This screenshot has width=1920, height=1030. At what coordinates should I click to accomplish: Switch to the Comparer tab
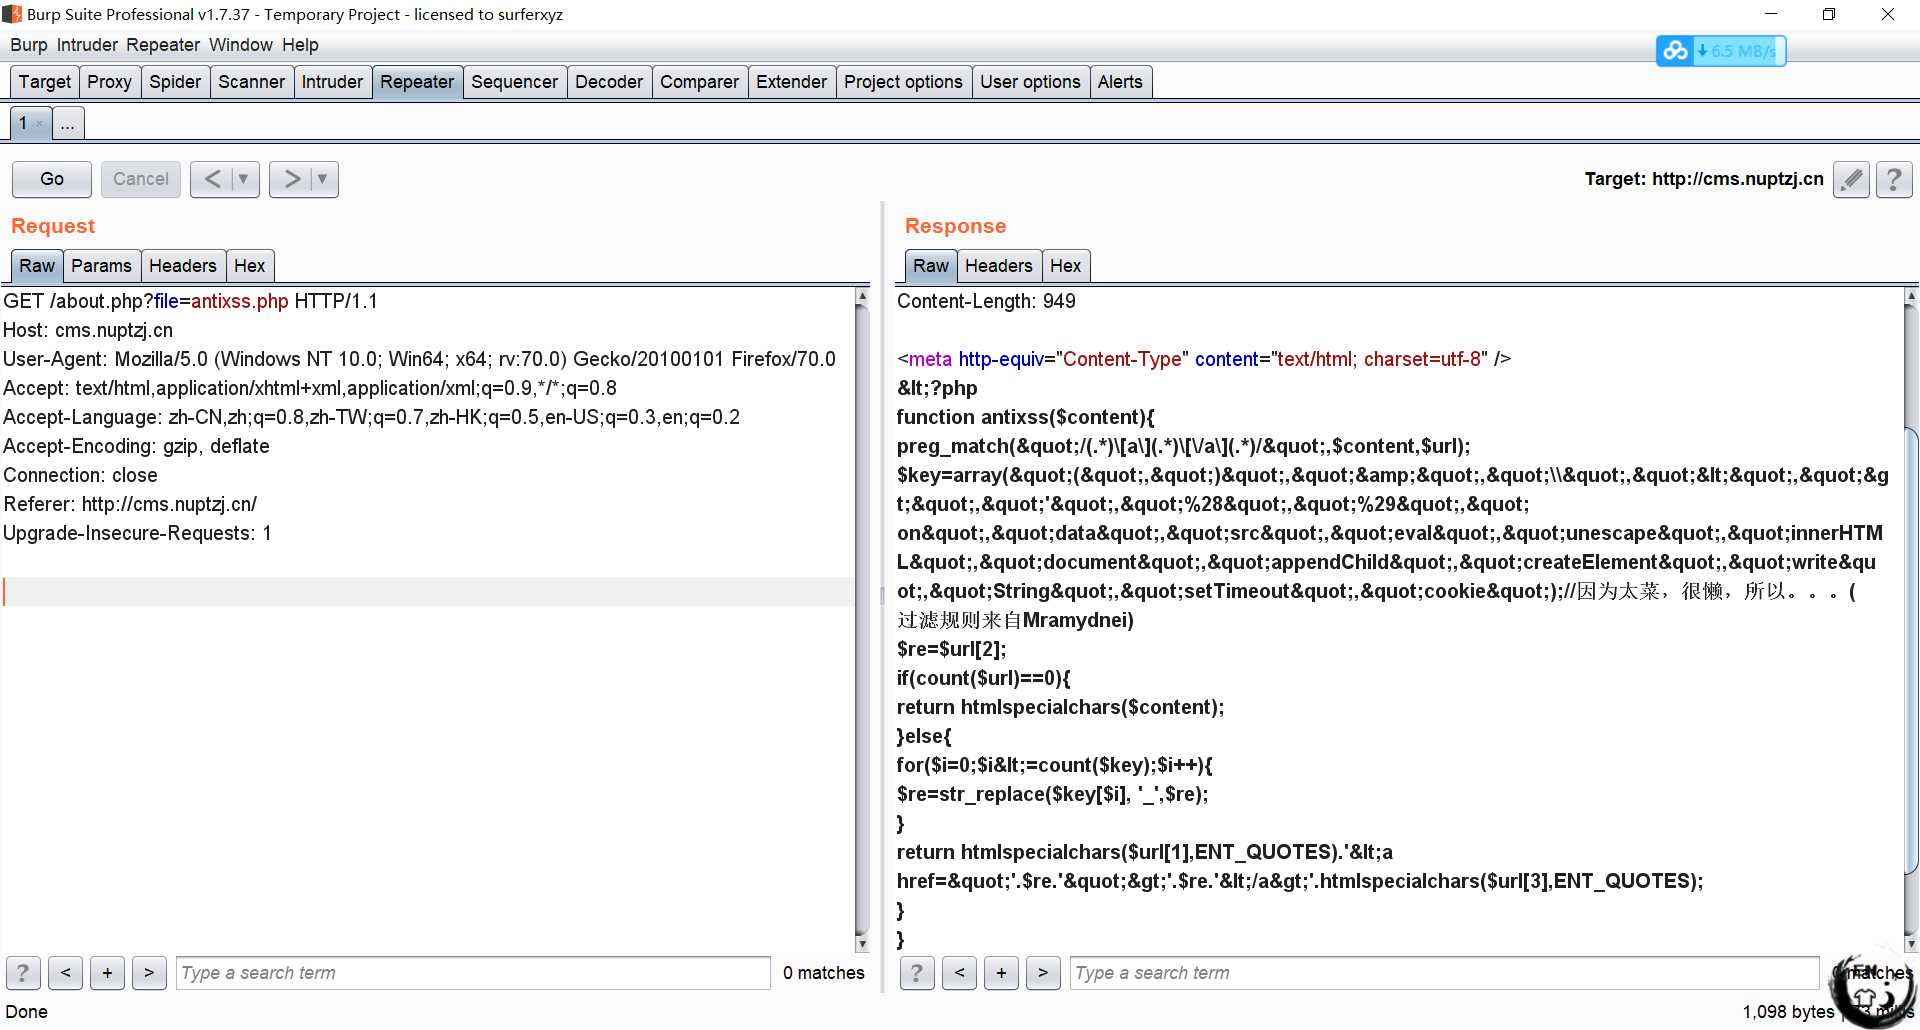point(699,82)
